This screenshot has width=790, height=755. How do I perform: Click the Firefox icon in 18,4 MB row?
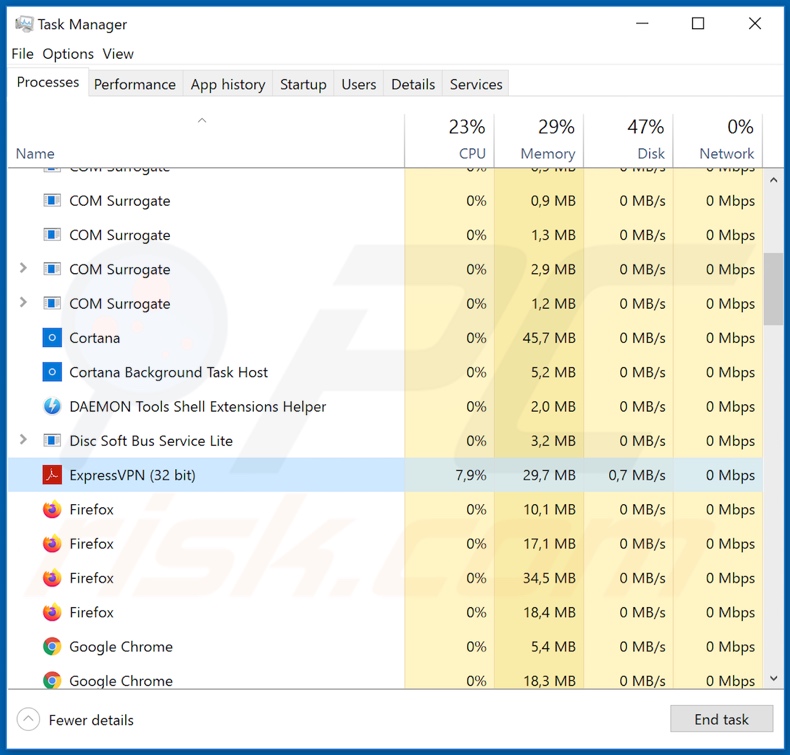pos(52,612)
